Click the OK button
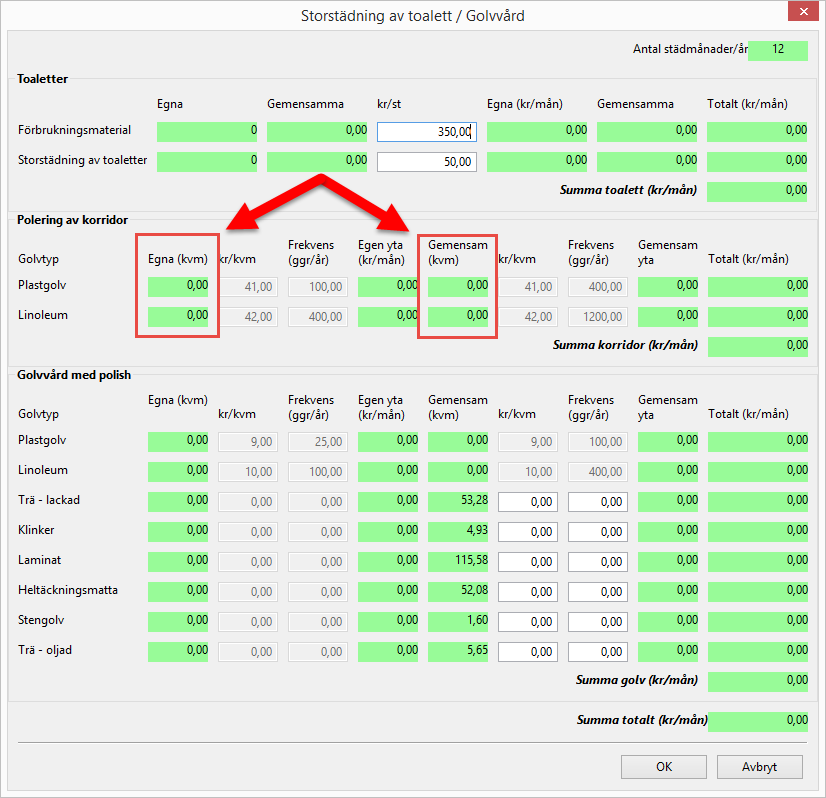Screen dimensions: 826x798 664,767
